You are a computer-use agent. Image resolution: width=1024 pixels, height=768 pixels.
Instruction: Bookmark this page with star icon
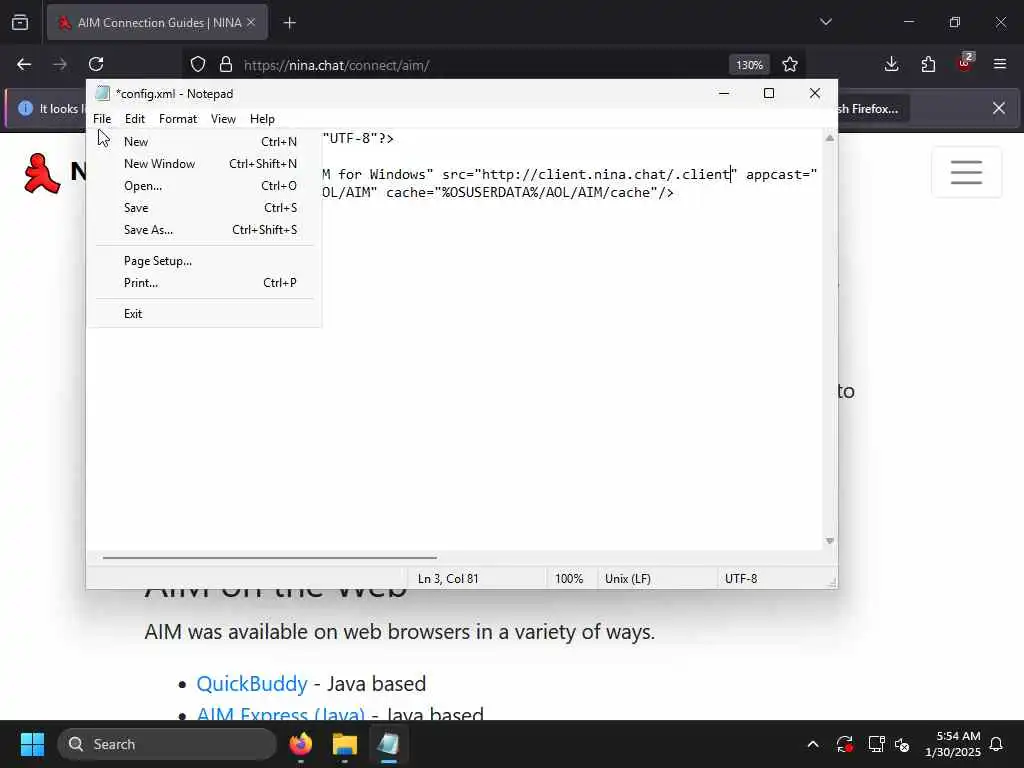(790, 65)
